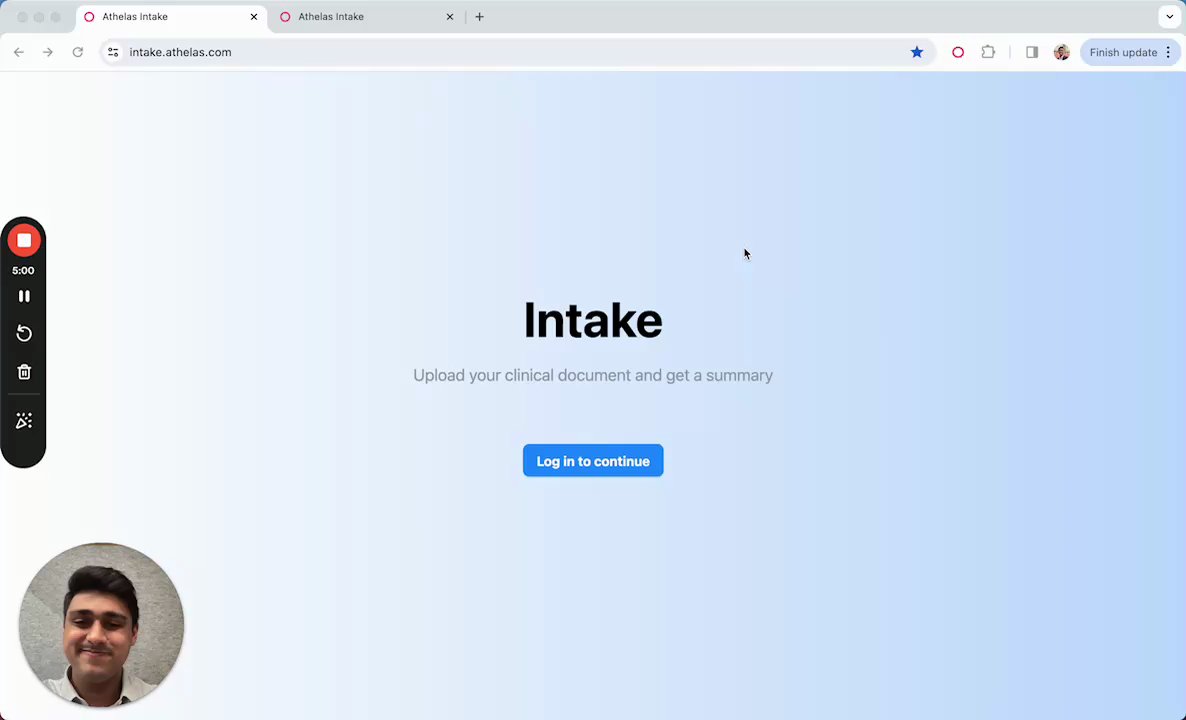Screen dimensions: 1186x720
Task: Open the red circle extension icon
Action: (958, 52)
